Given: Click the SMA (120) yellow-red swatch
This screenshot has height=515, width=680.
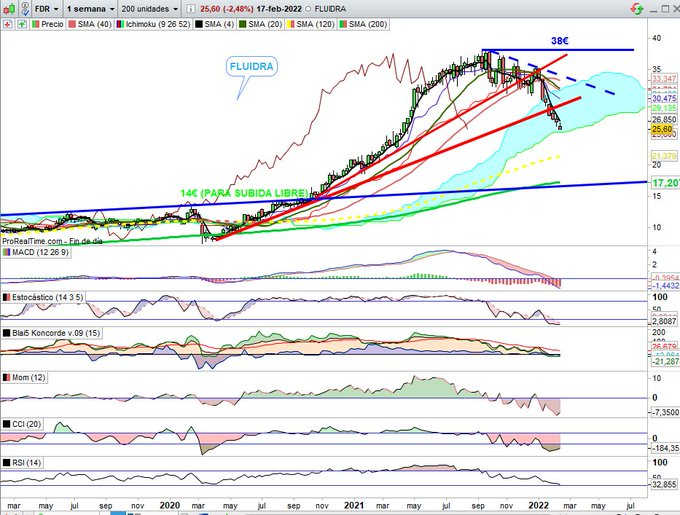Looking at the screenshot, I should coord(291,24).
